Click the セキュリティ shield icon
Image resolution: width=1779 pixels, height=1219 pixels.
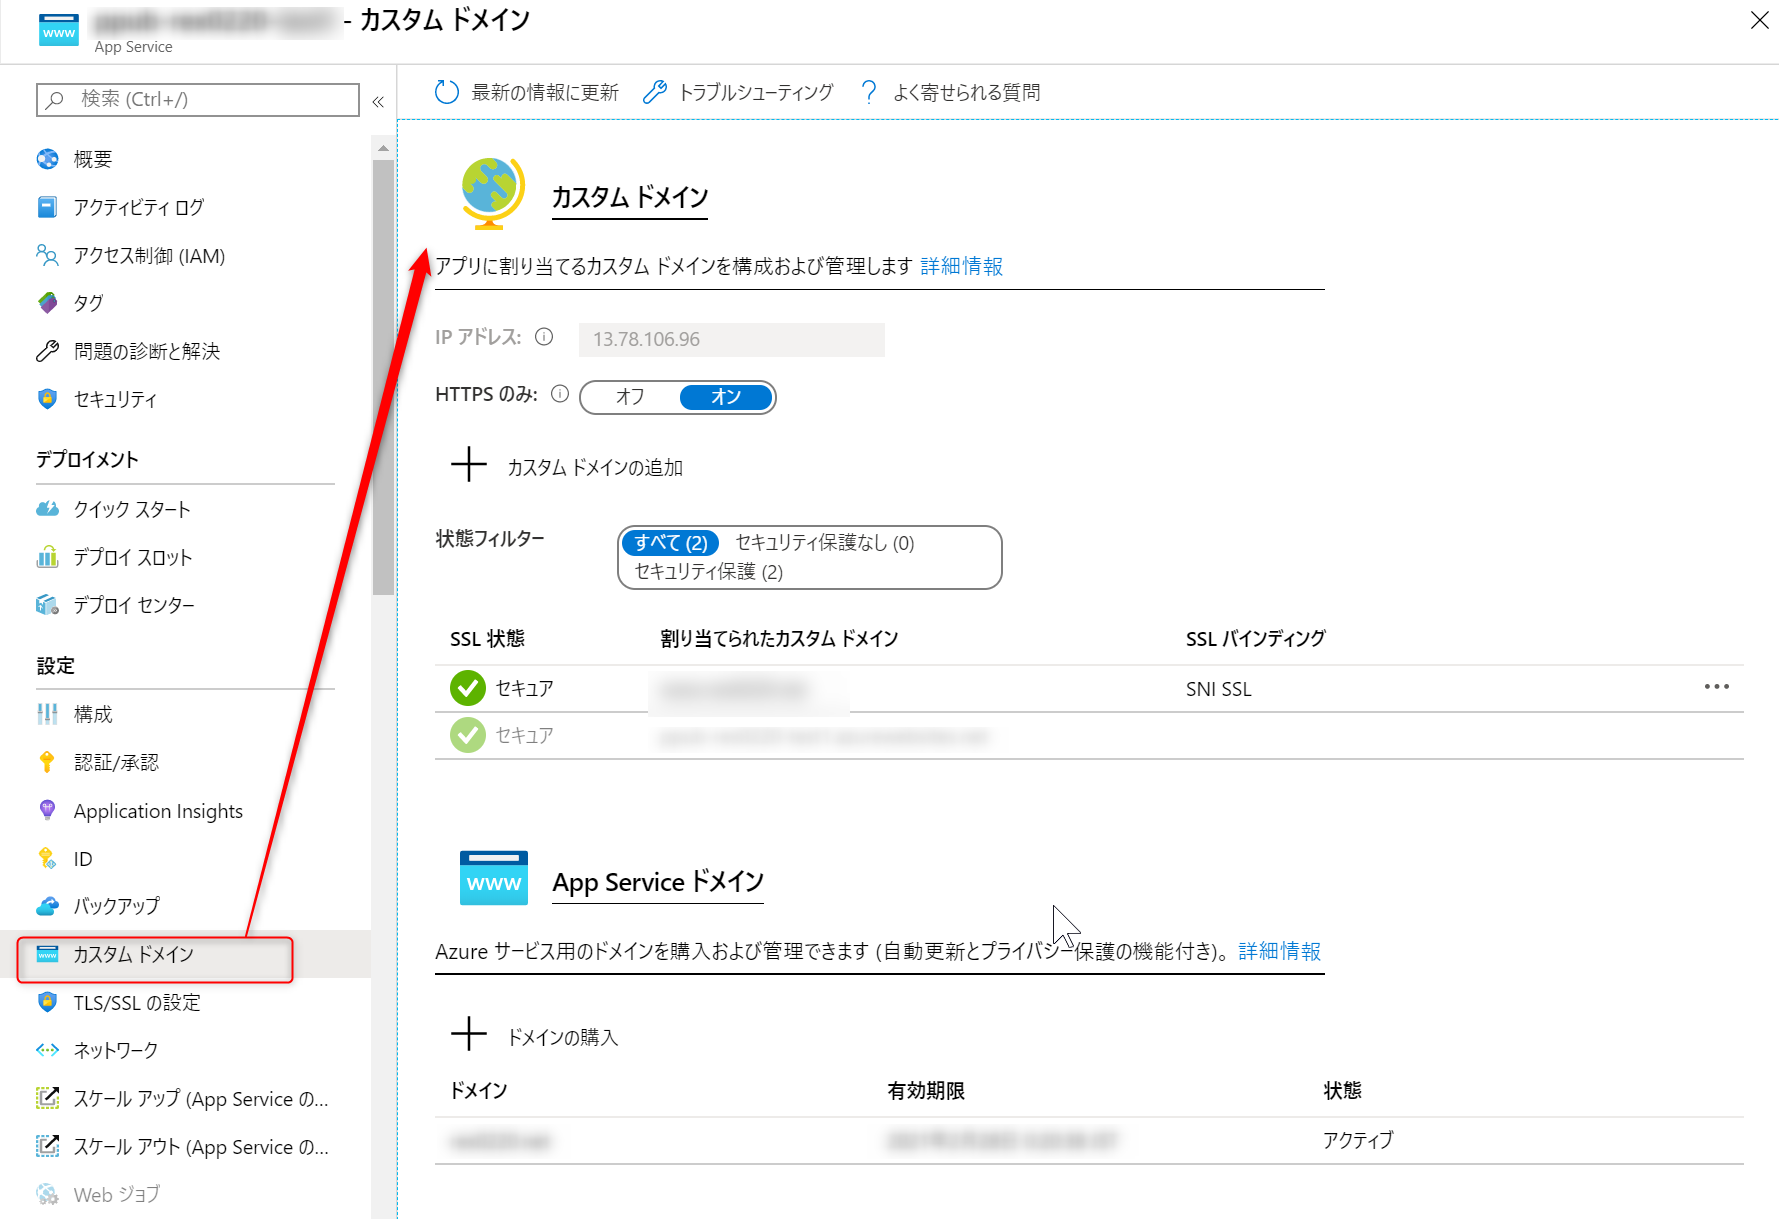point(47,399)
